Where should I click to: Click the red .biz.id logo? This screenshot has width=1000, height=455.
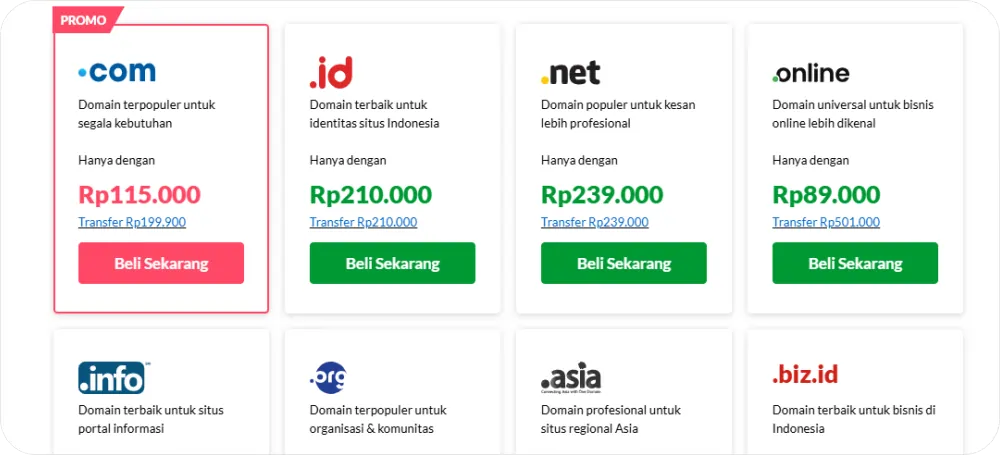click(805, 375)
